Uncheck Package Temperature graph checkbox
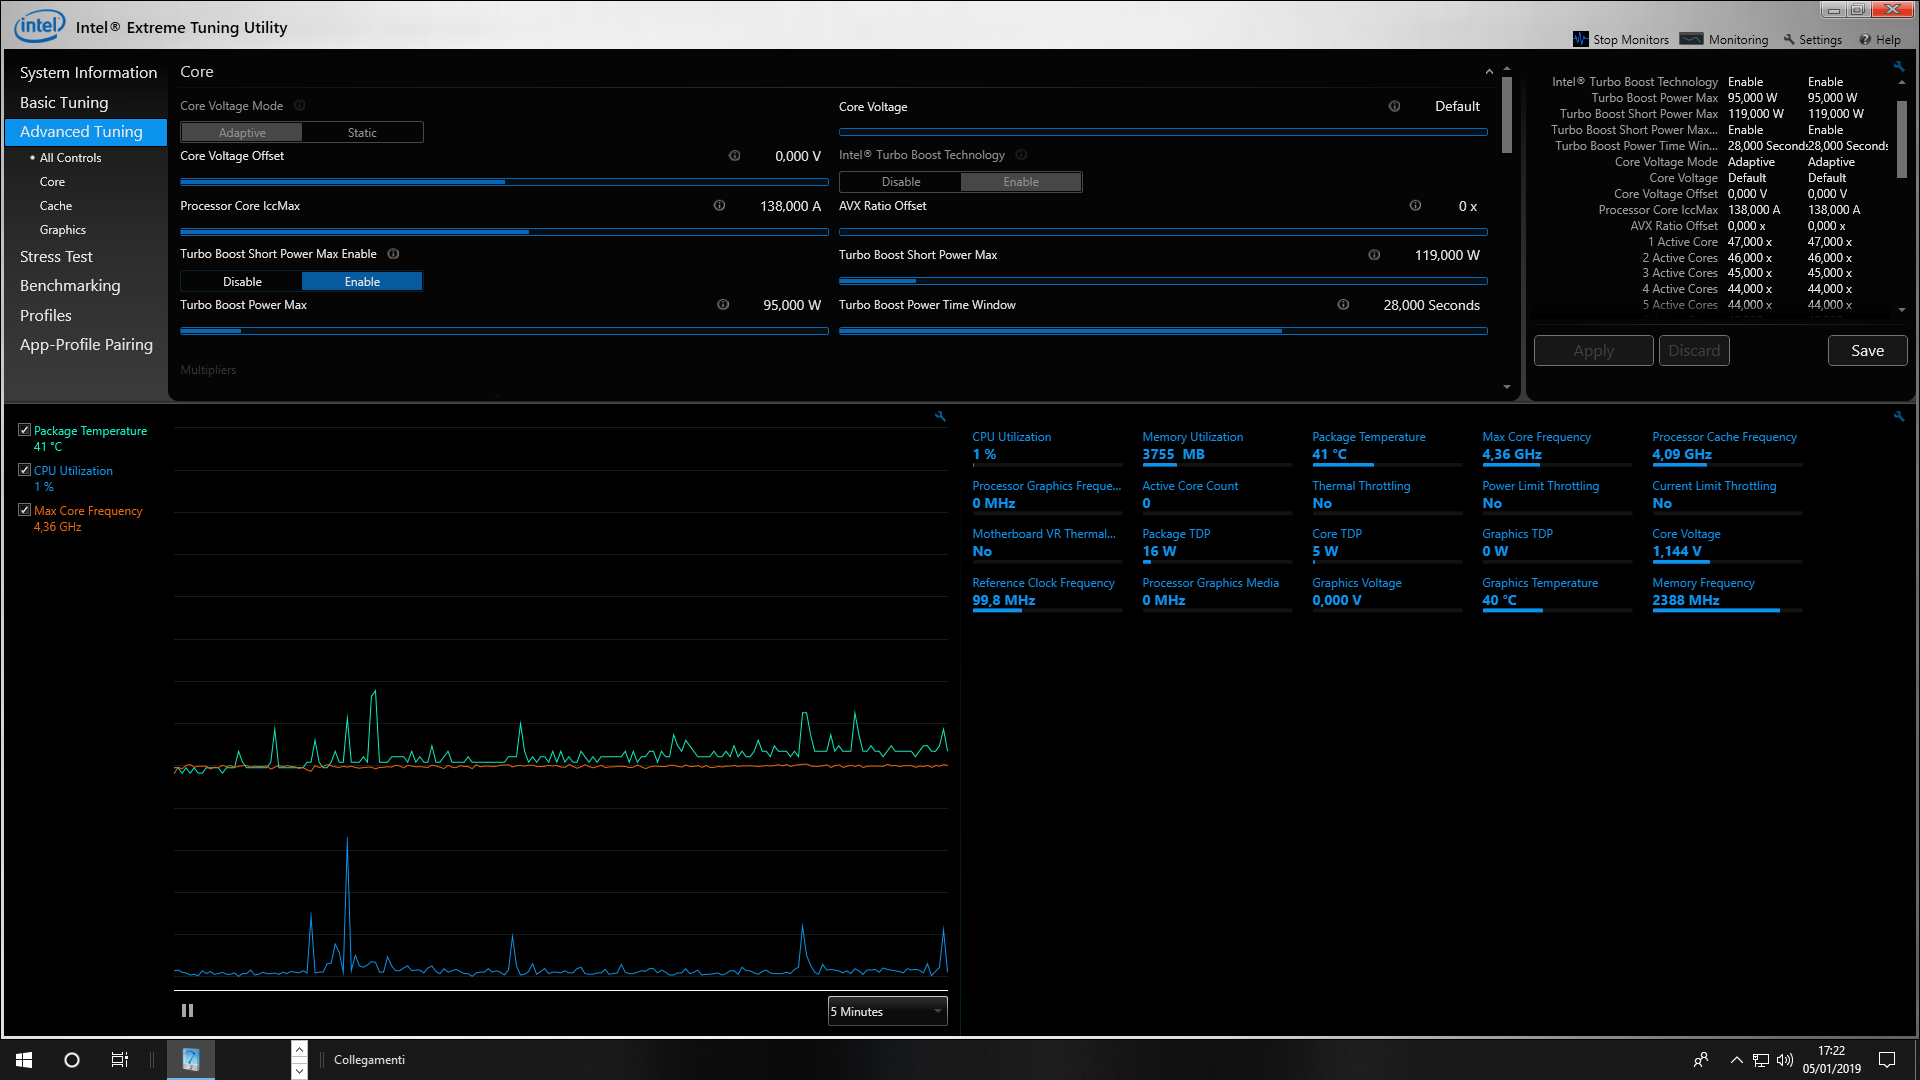 [25, 430]
